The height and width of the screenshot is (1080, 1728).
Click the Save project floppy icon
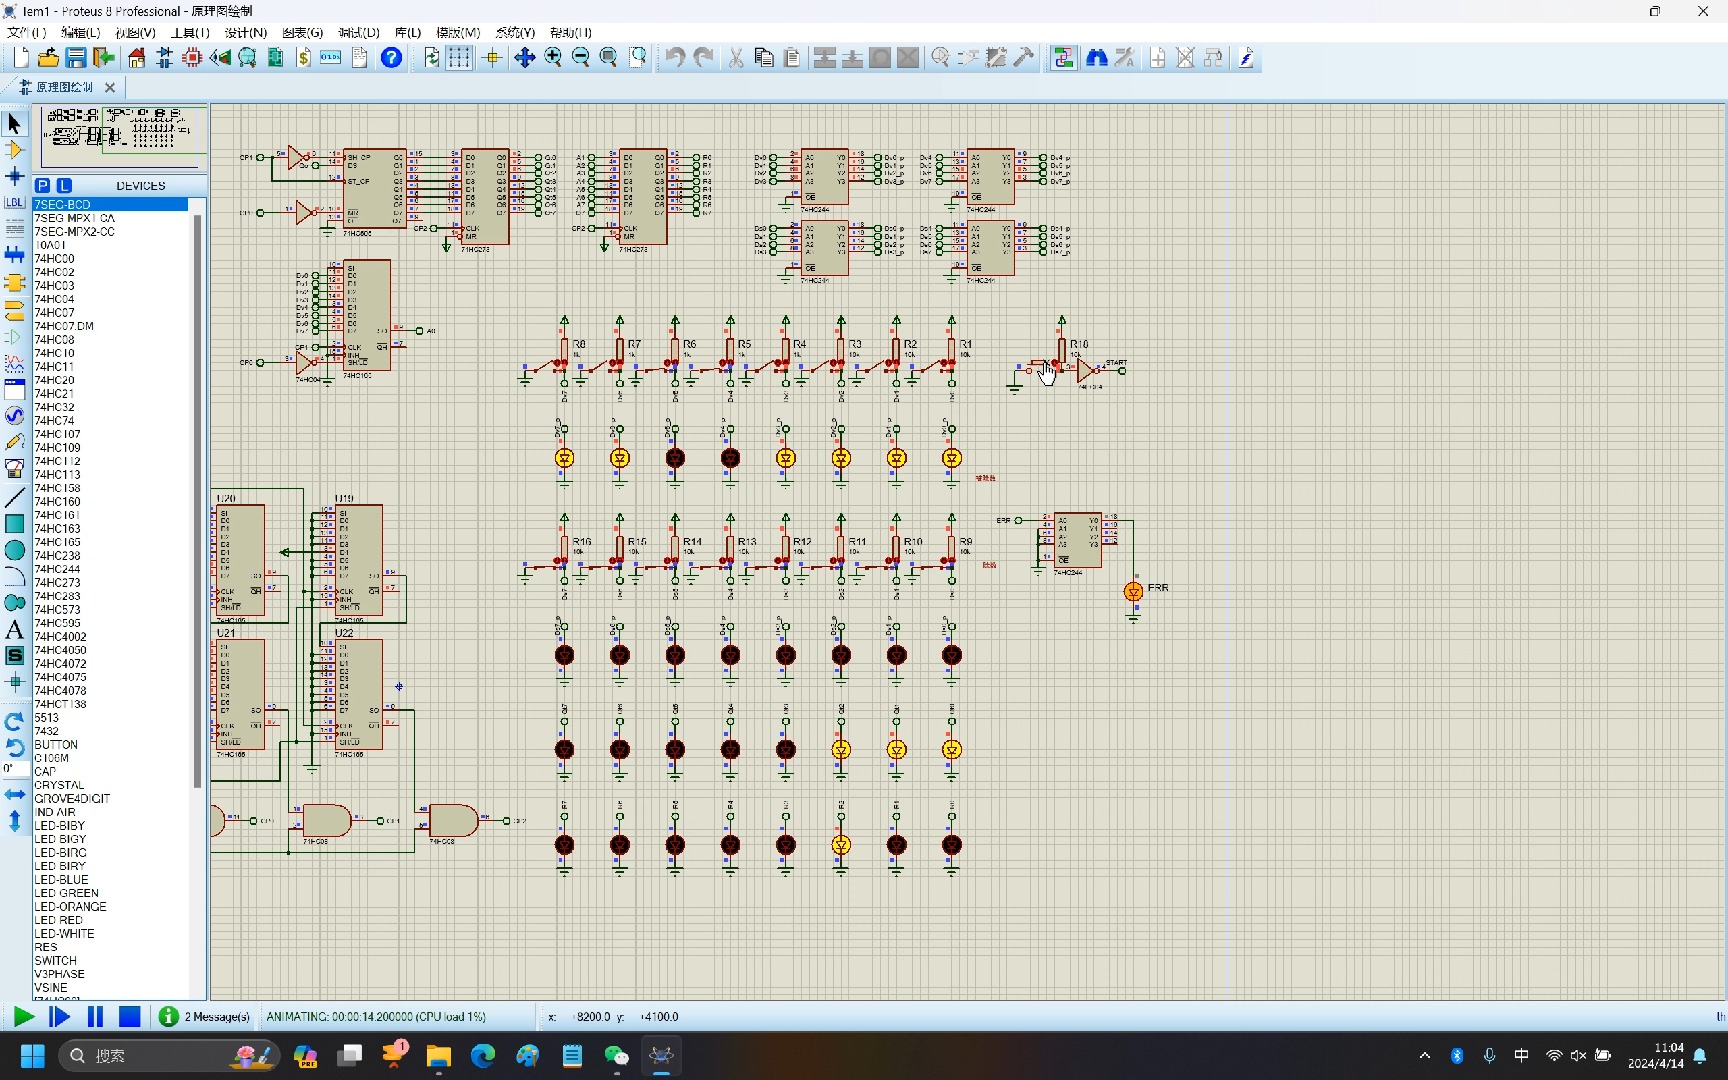76,58
